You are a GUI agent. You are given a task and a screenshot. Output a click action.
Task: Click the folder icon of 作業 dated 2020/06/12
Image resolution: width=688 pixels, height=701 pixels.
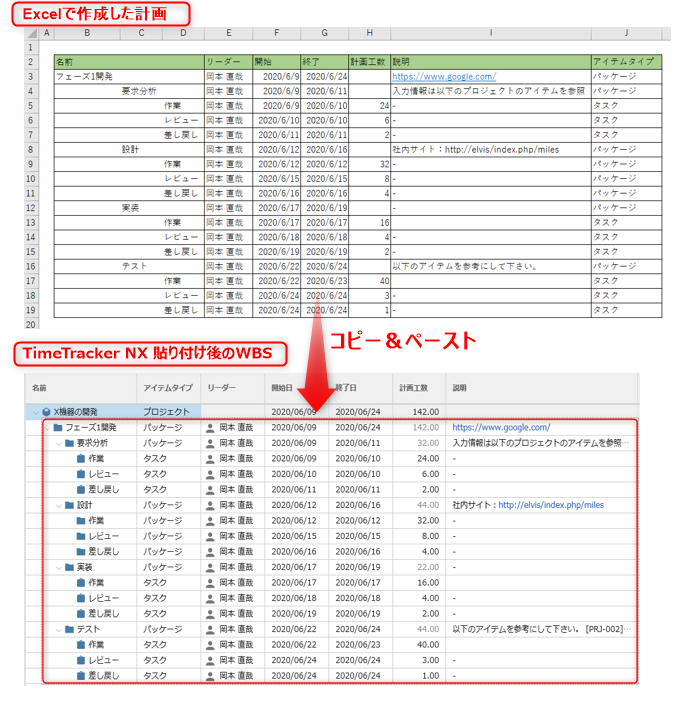pos(81,520)
